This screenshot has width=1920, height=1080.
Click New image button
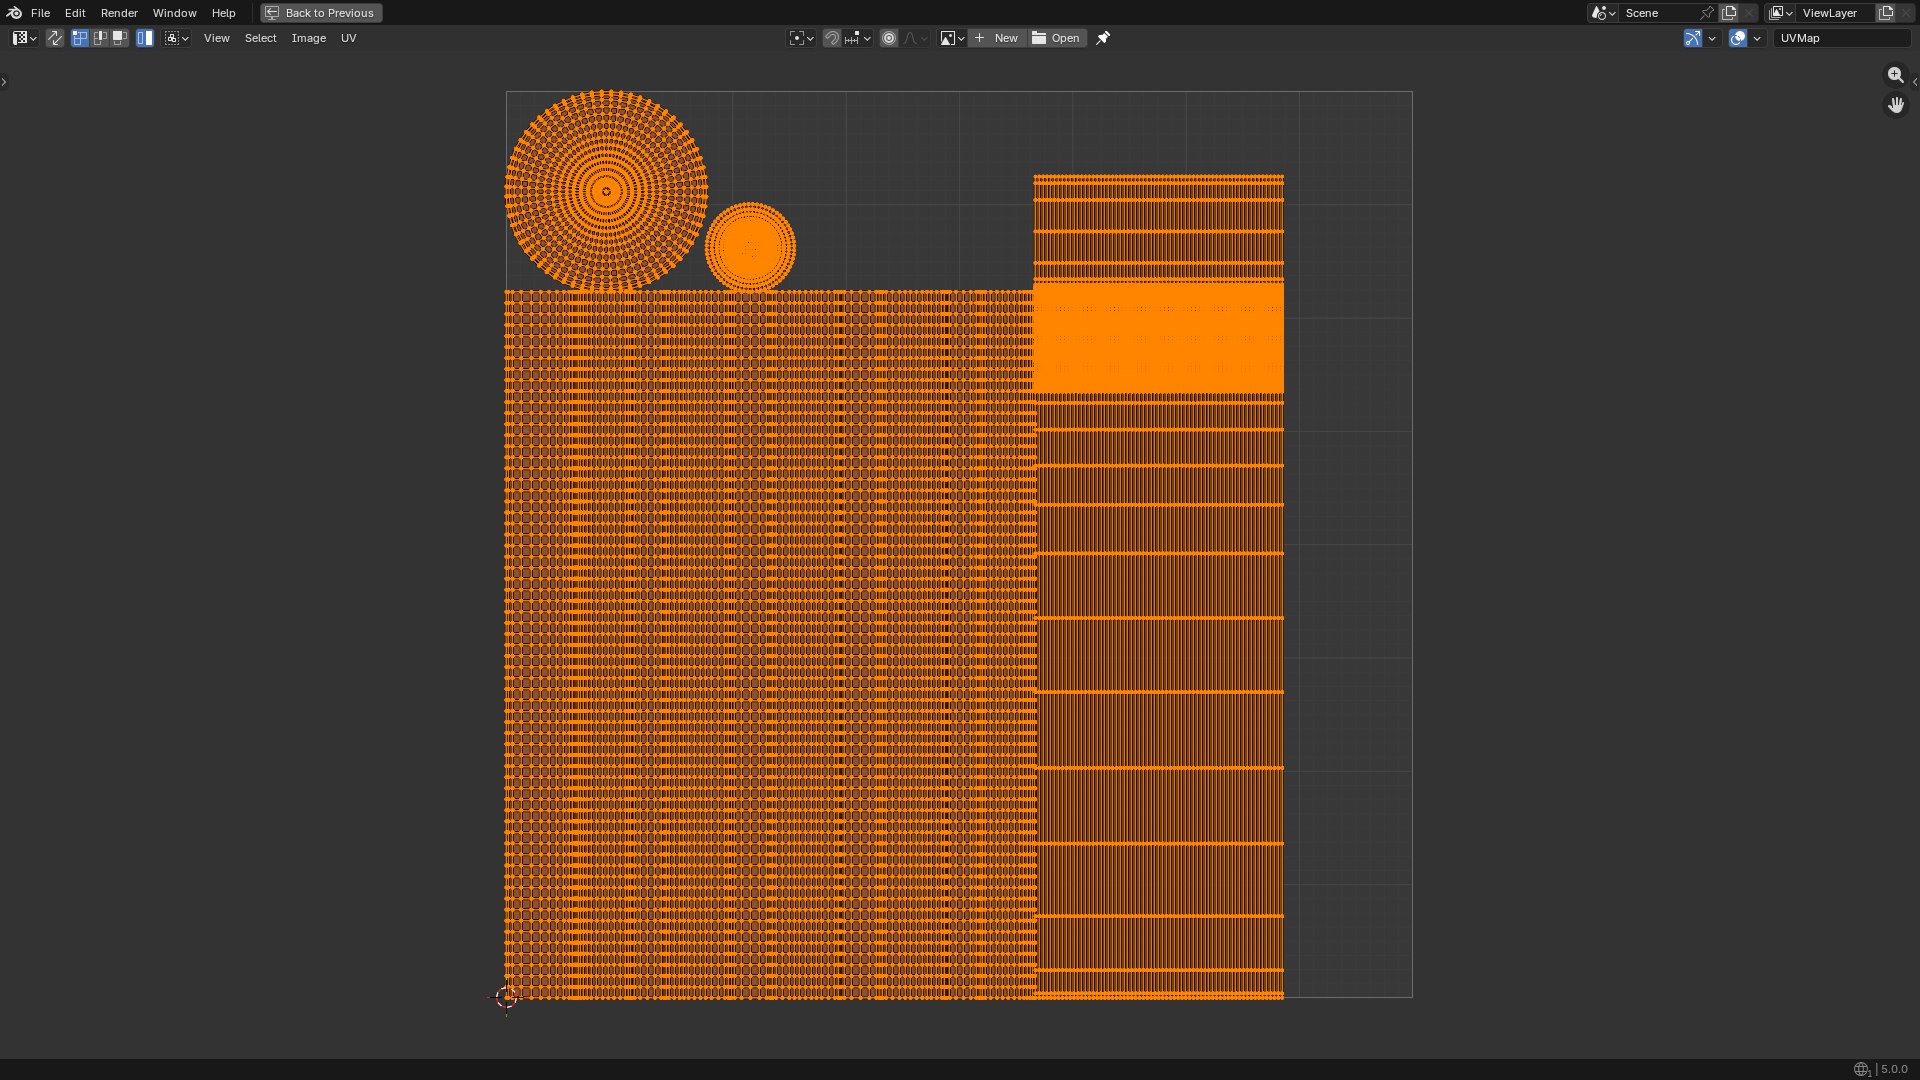[x=996, y=38]
